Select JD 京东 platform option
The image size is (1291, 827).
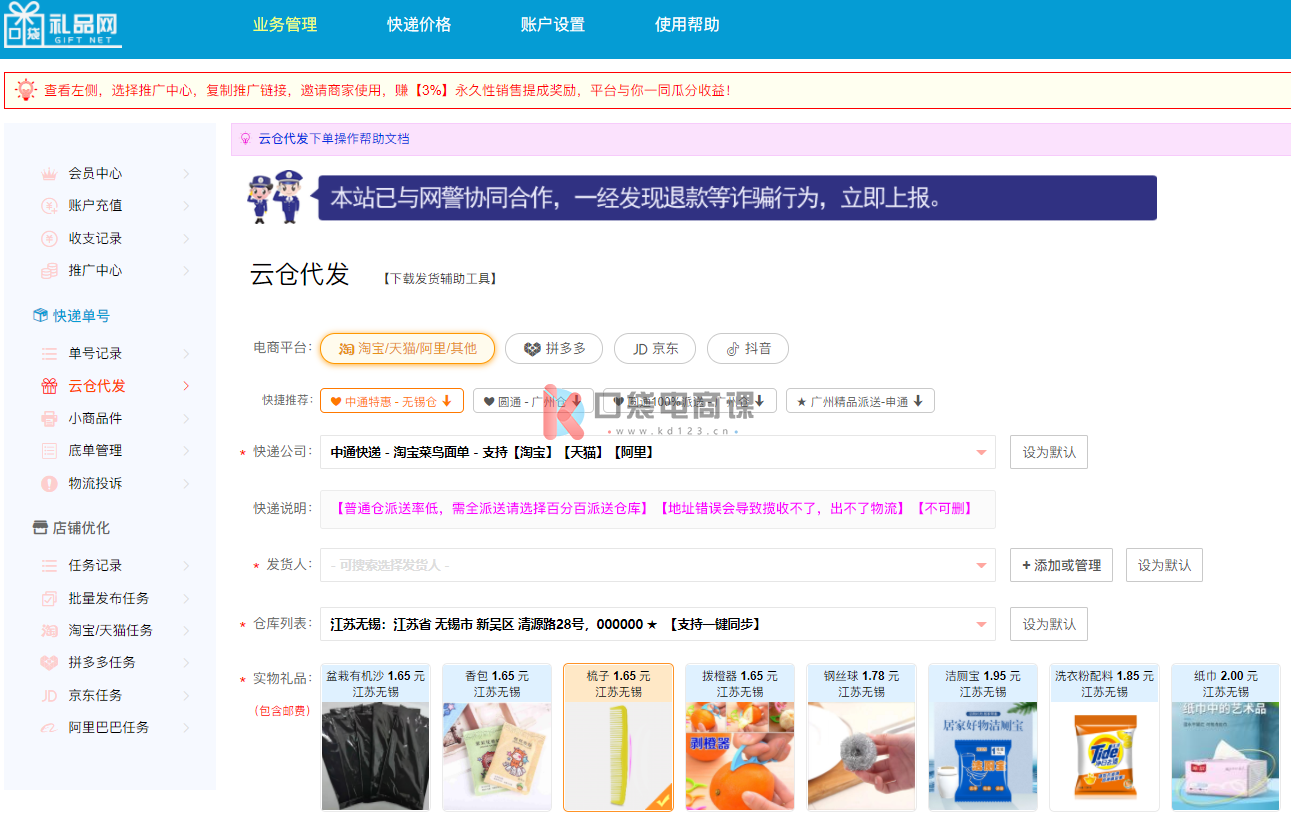(655, 349)
